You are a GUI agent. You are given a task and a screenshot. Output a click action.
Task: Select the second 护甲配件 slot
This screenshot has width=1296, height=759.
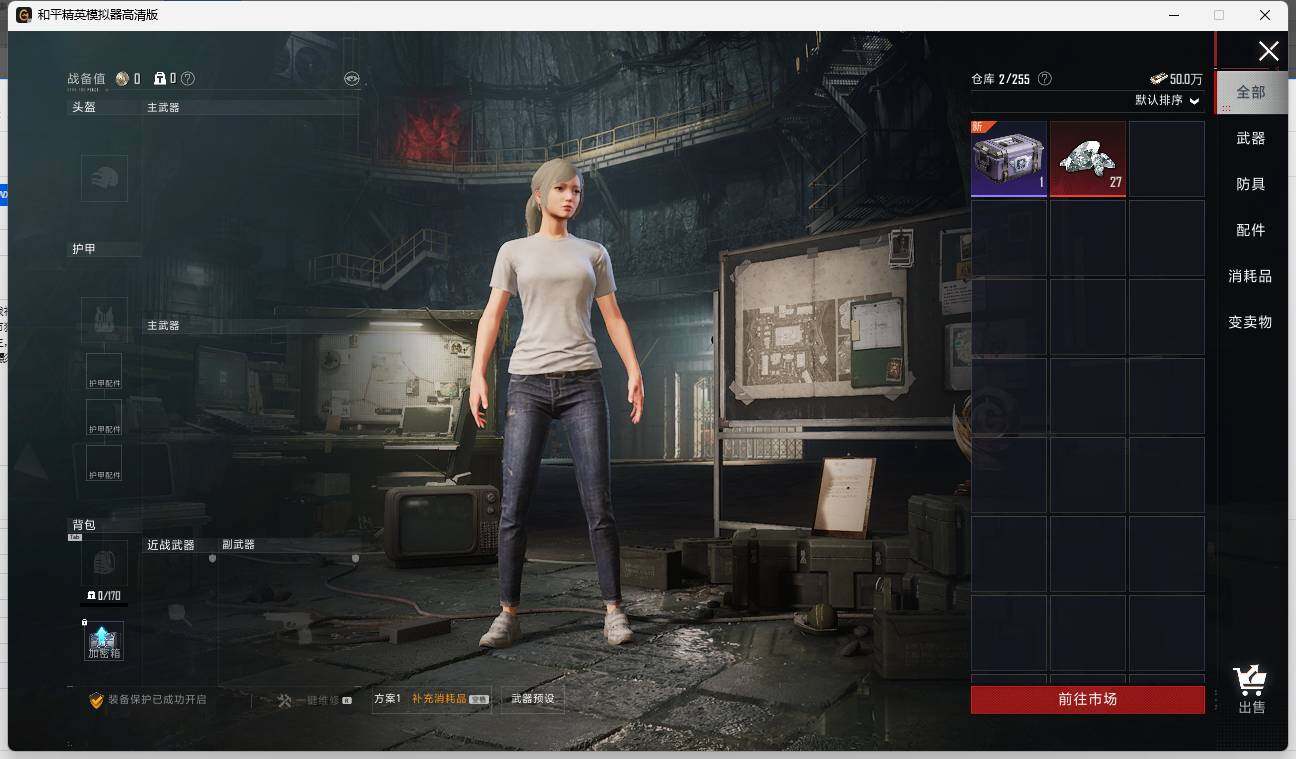(x=104, y=417)
